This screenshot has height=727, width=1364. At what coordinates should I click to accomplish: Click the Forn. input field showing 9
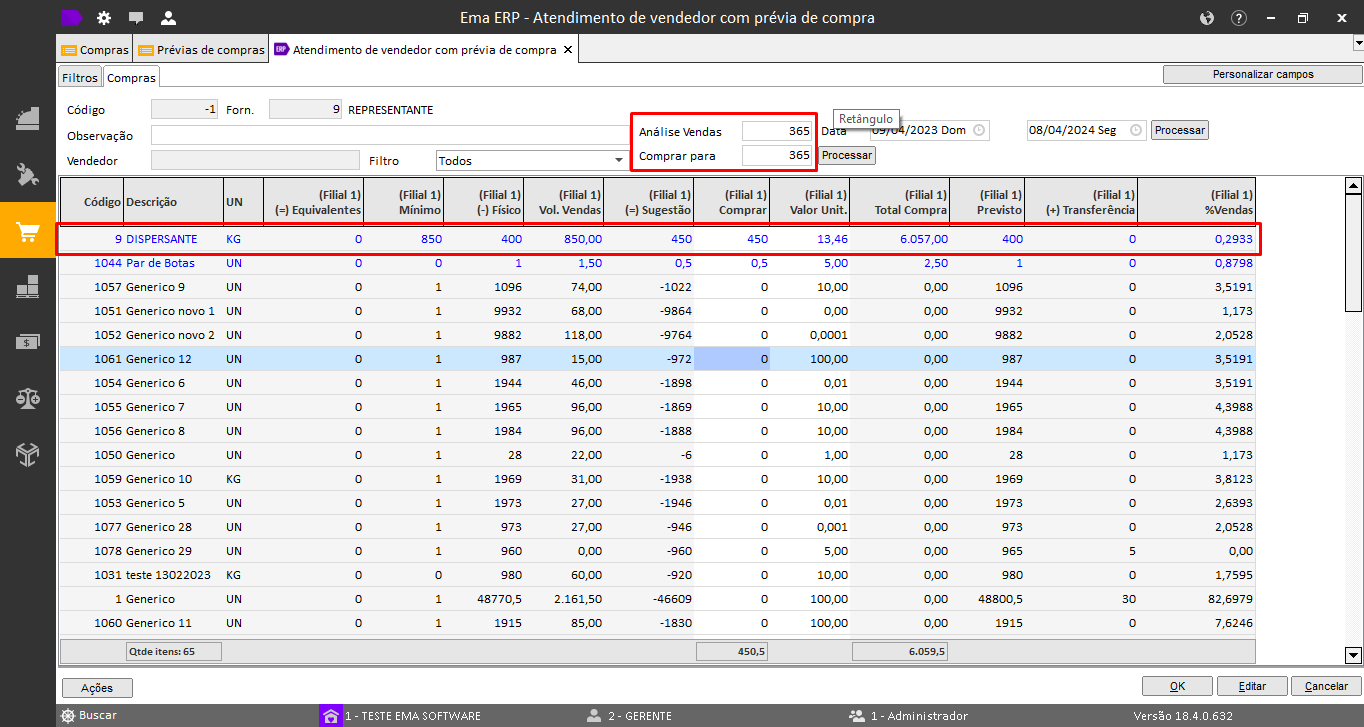306,110
